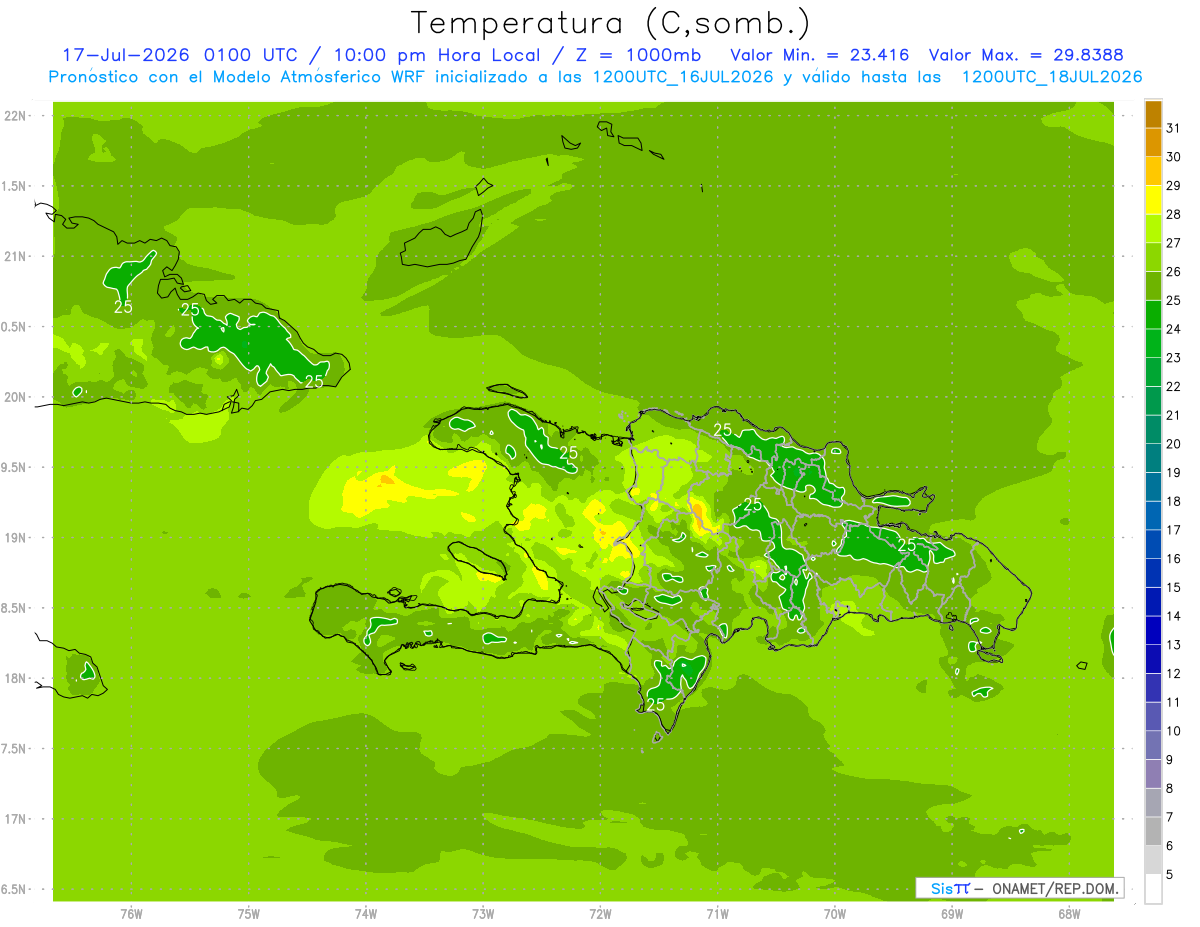Click the number 20 on the color scale
The image size is (1200, 927).
pos(1174,444)
